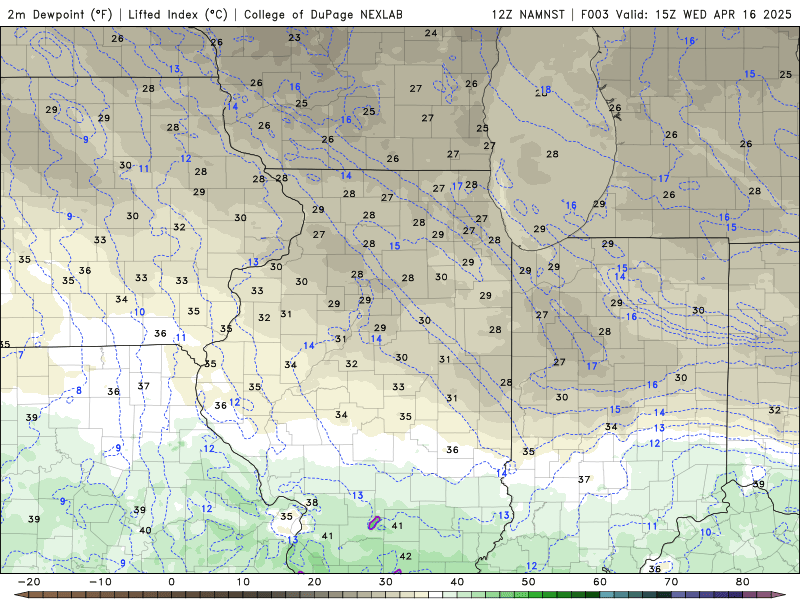Click the blue 18 lifted index label
The height and width of the screenshot is (600, 800).
[x=545, y=90]
